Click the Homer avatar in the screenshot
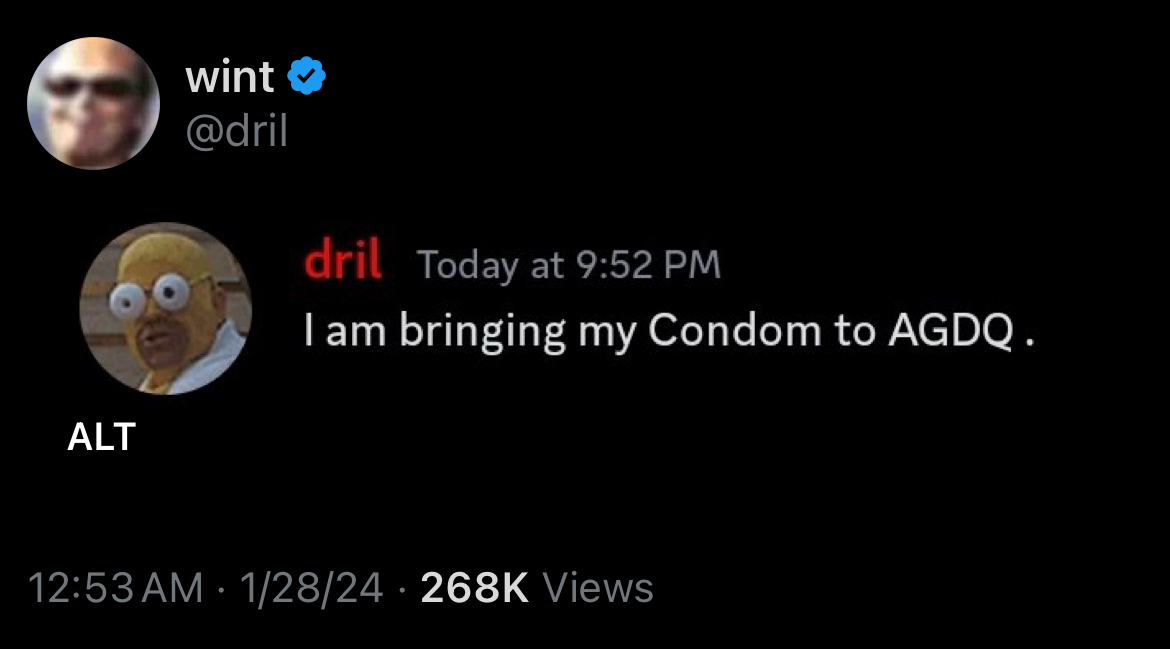1170x649 pixels. tap(165, 308)
